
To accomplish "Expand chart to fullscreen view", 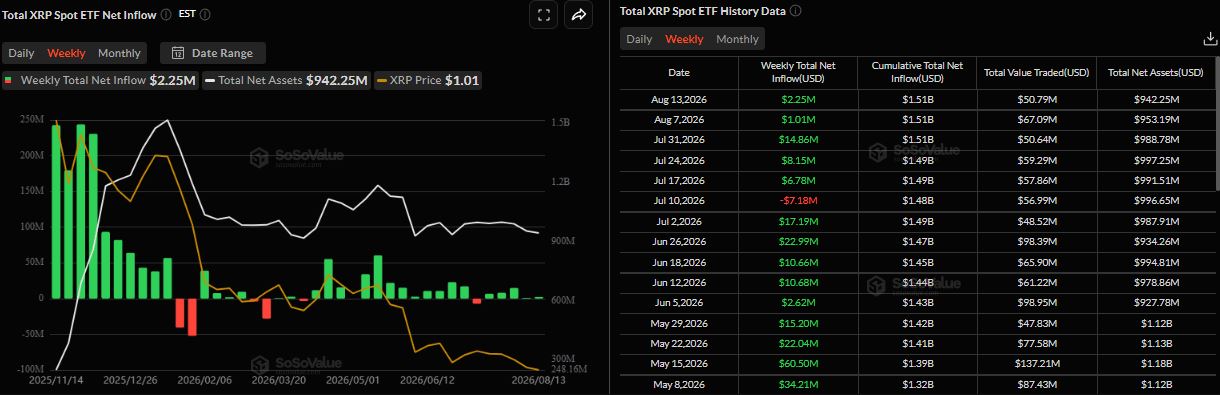I will [543, 15].
